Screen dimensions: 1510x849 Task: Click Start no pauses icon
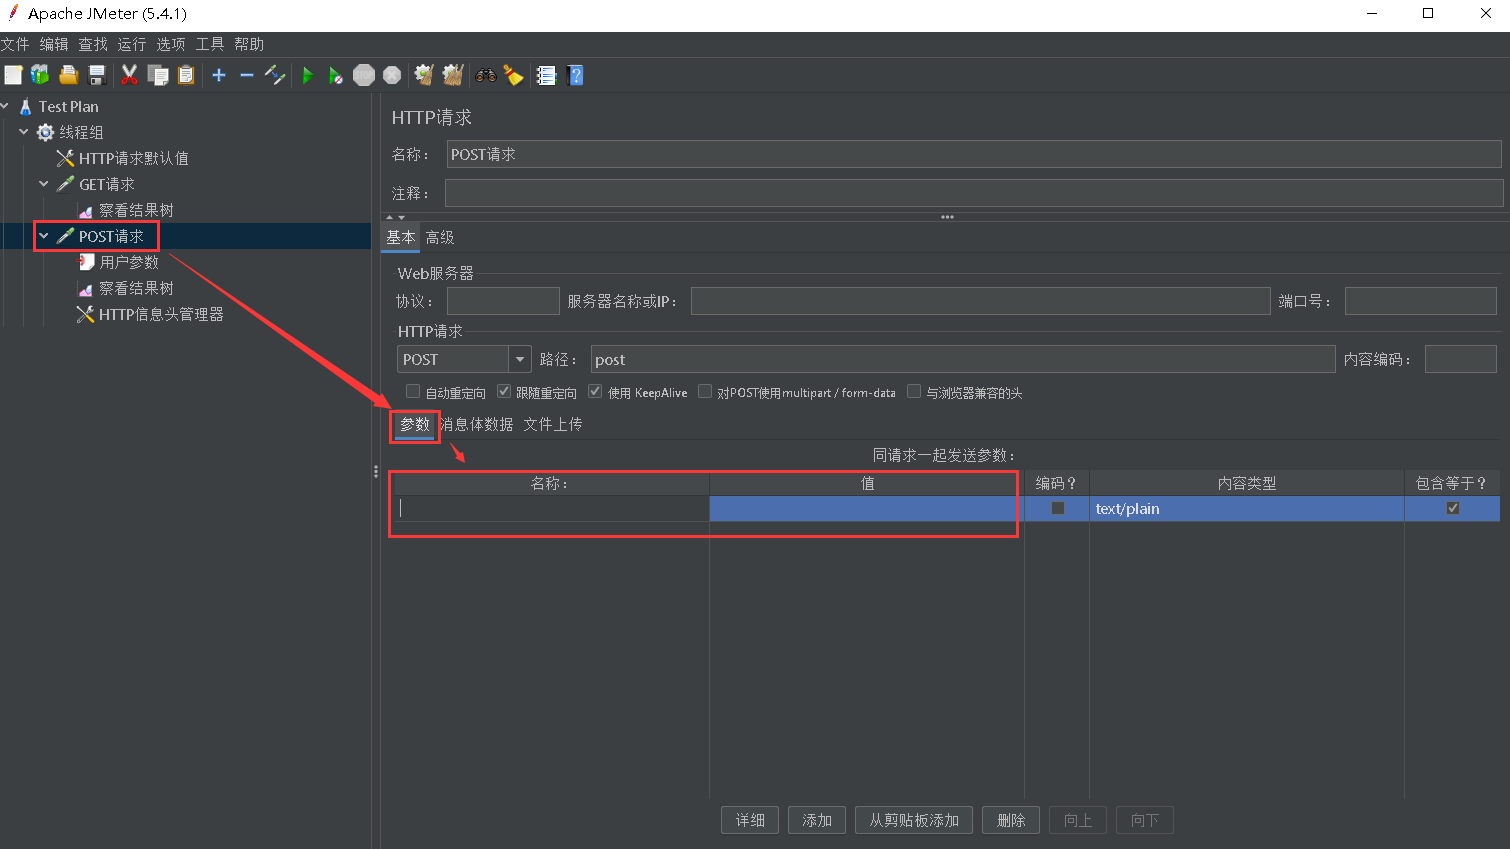pyautogui.click(x=336, y=75)
